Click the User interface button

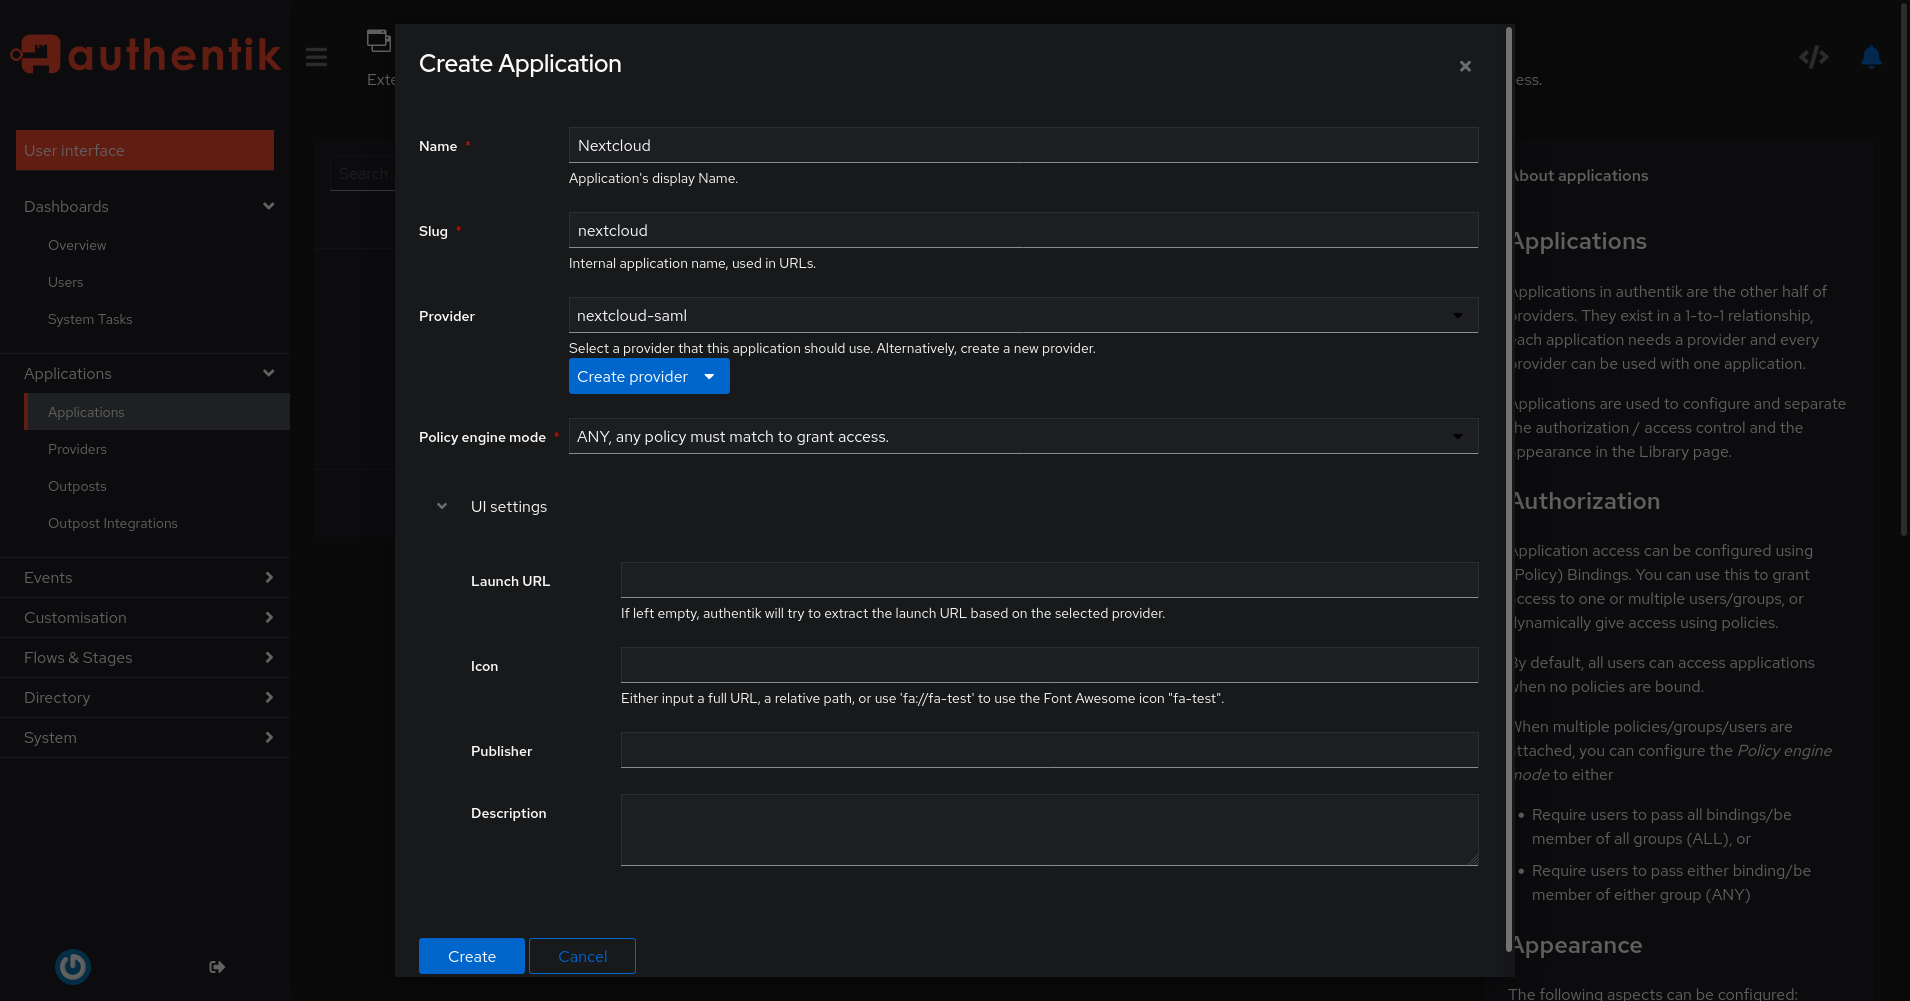click(x=145, y=150)
